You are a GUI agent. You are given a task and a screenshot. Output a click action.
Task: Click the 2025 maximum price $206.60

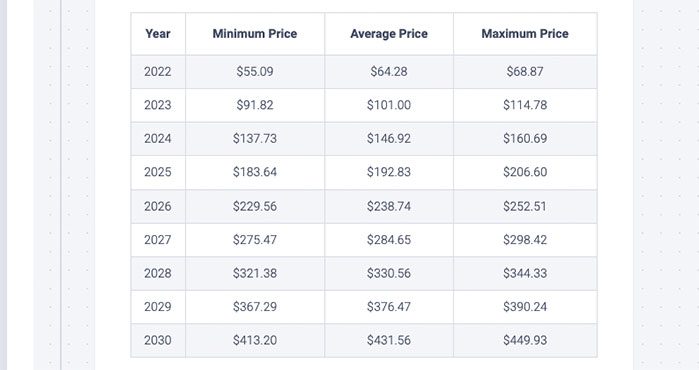525,172
